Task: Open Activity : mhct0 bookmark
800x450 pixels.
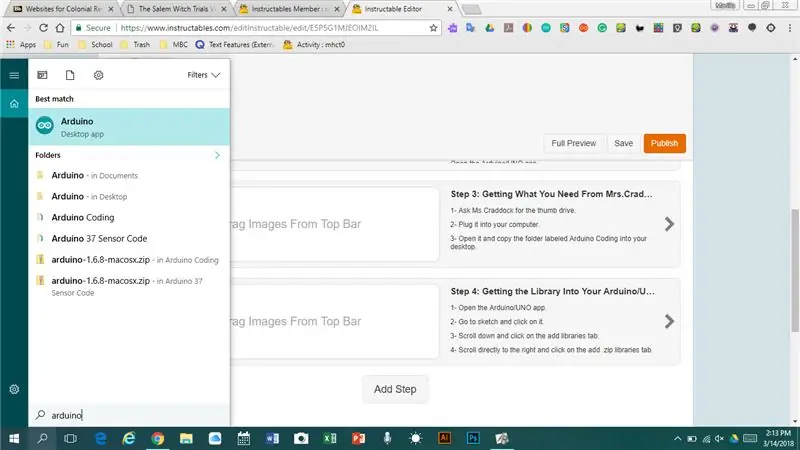Action: pyautogui.click(x=314, y=45)
